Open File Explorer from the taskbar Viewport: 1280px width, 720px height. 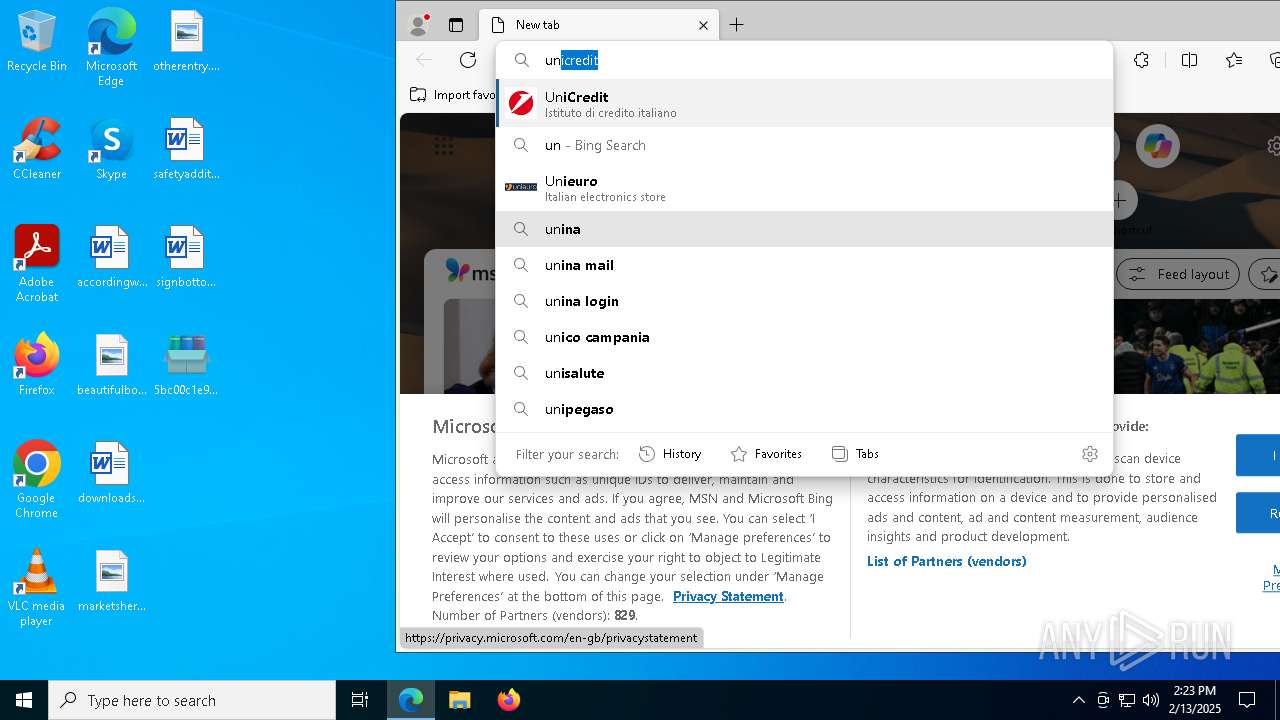coord(459,700)
